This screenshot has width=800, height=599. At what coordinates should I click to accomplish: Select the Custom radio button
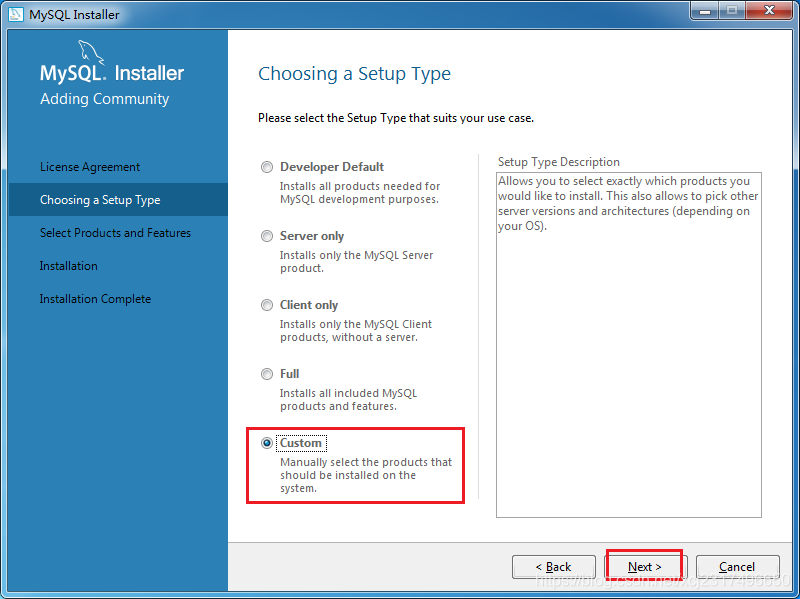pos(267,443)
